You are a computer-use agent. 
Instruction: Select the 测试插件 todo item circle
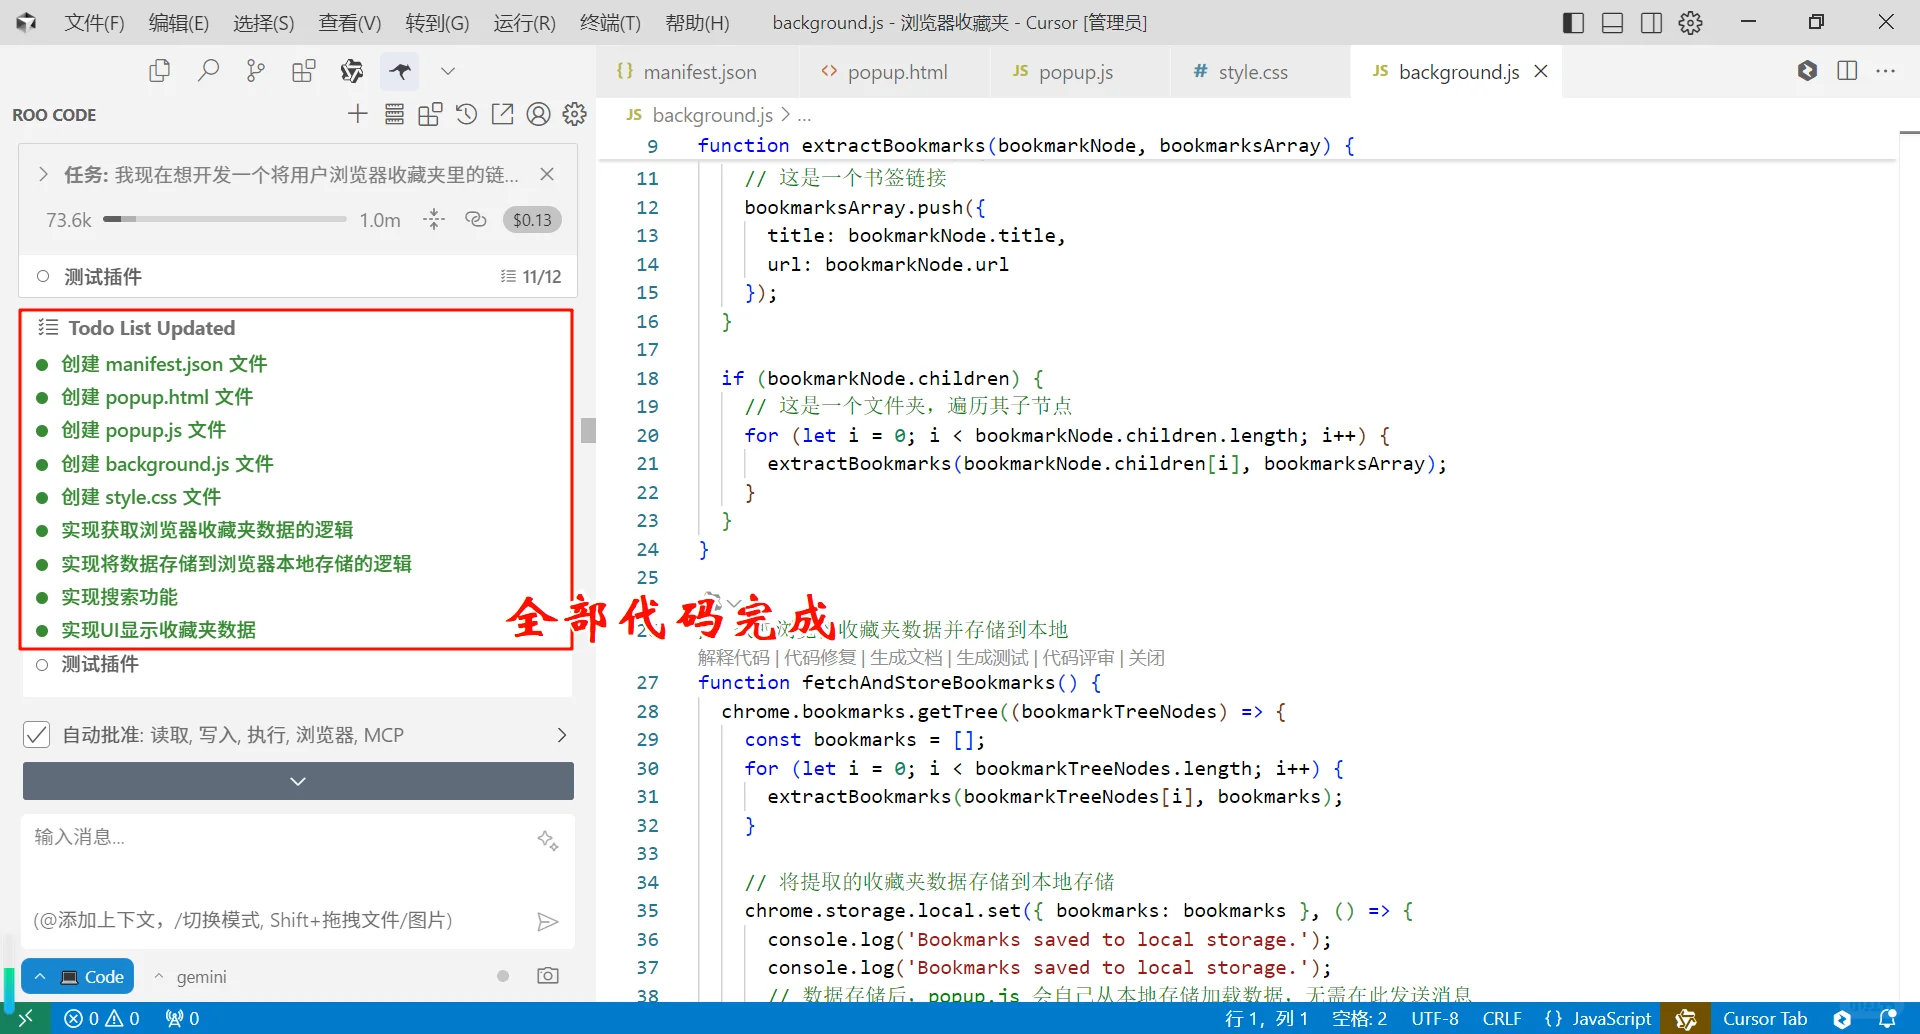click(41, 665)
